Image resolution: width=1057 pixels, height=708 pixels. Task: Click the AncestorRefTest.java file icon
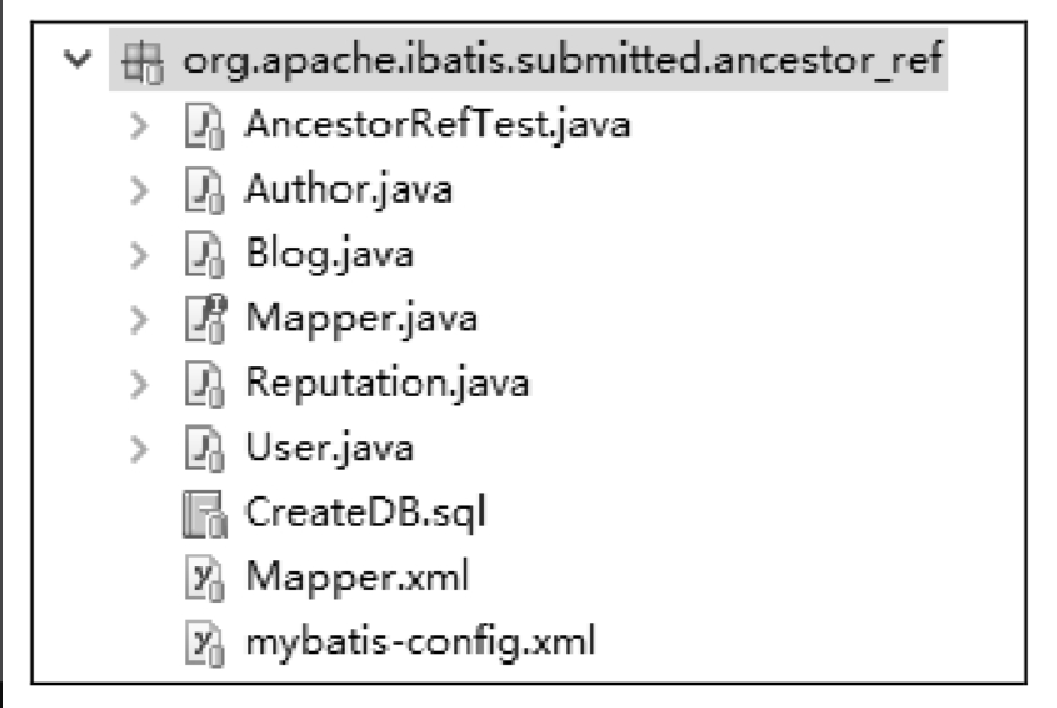pyautogui.click(x=204, y=126)
